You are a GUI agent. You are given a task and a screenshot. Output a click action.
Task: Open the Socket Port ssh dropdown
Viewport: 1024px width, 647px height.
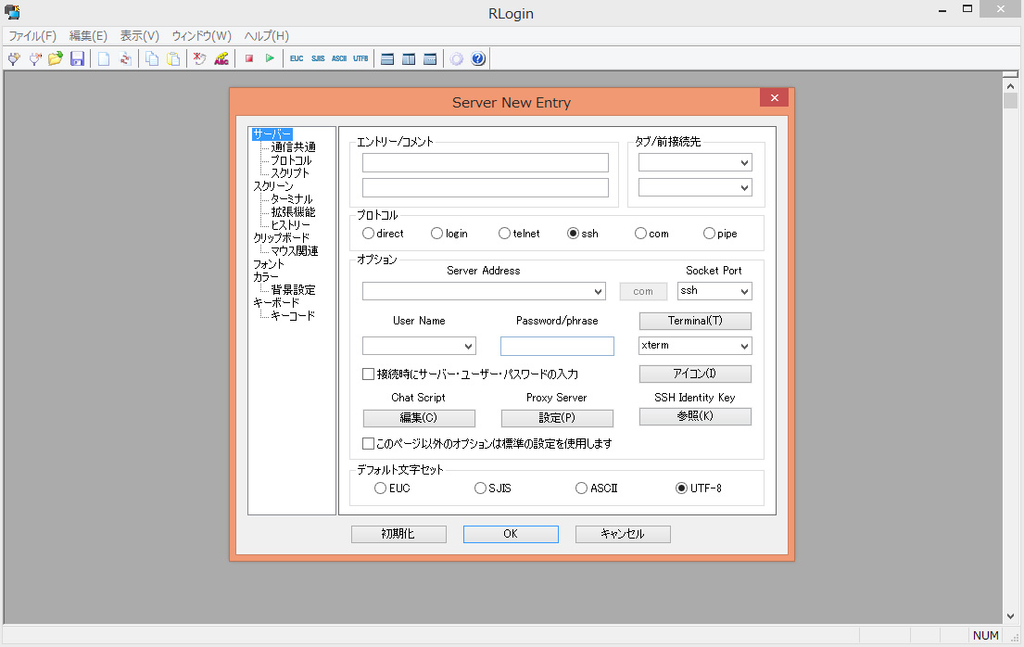click(744, 291)
